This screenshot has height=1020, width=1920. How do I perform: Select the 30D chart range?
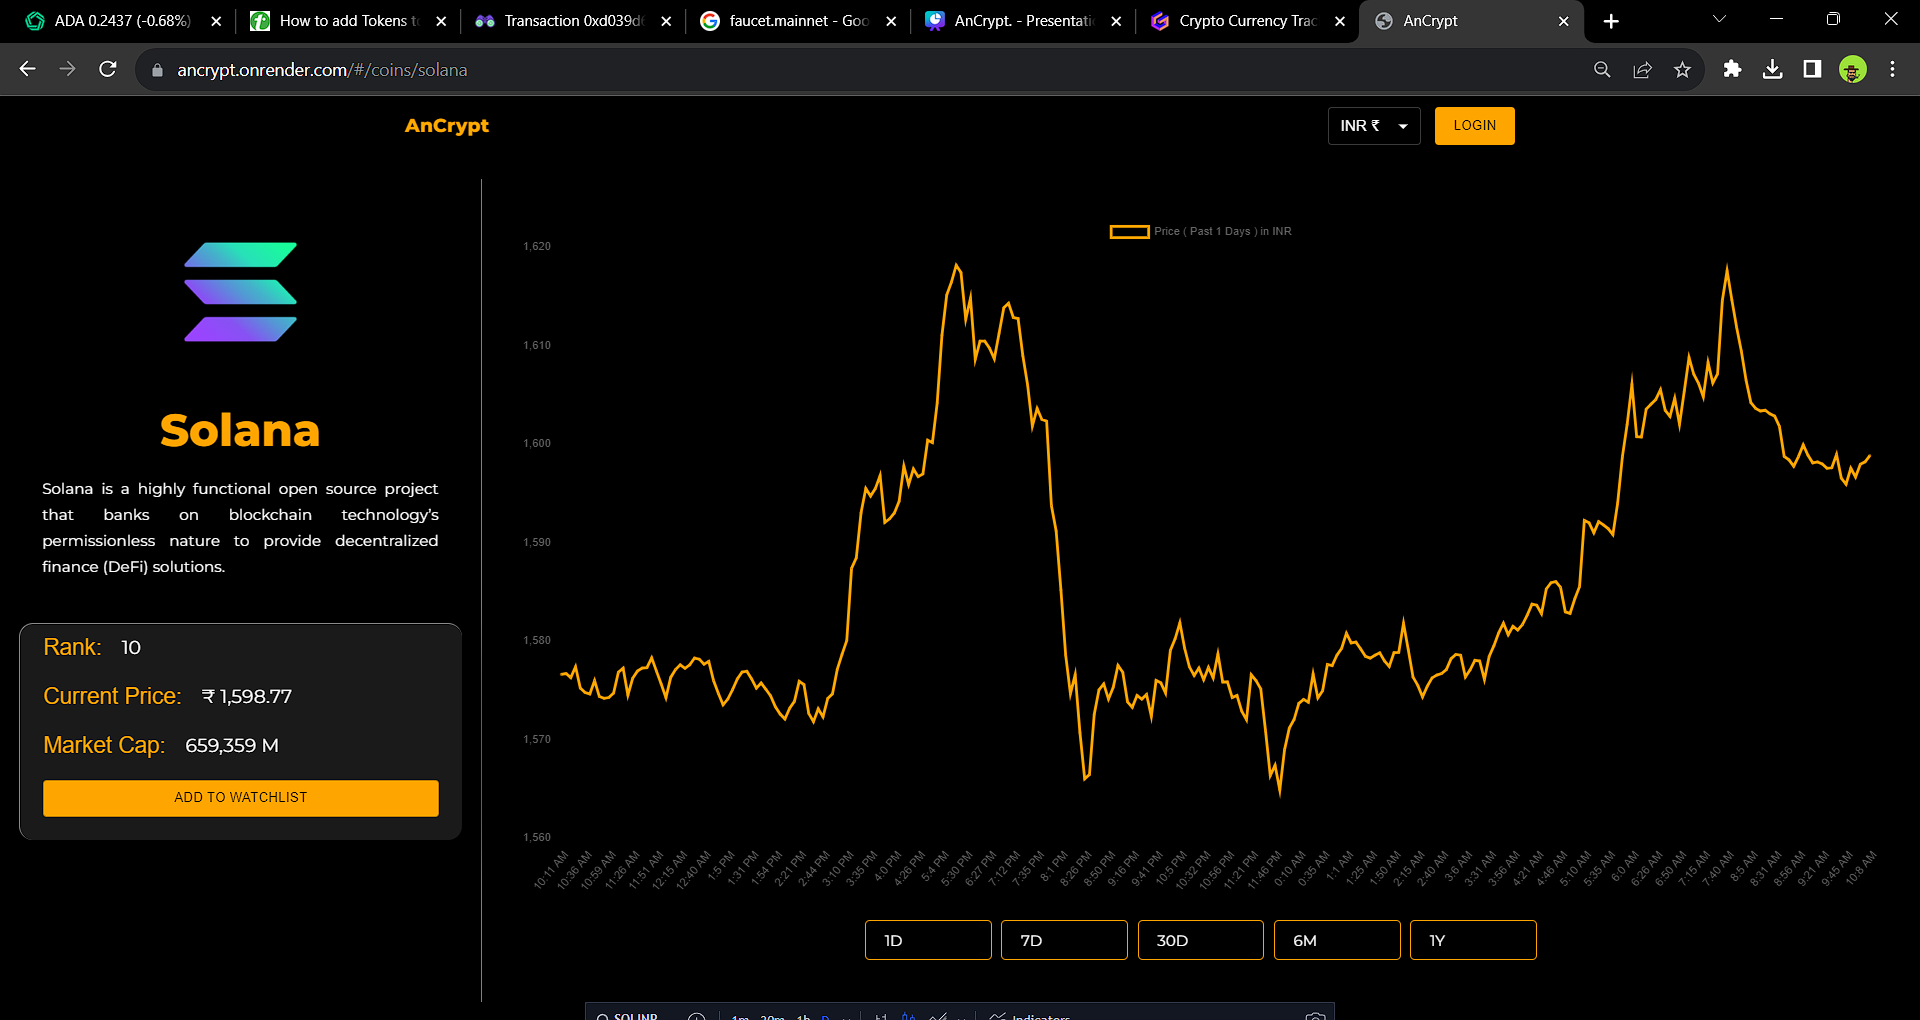click(1201, 940)
